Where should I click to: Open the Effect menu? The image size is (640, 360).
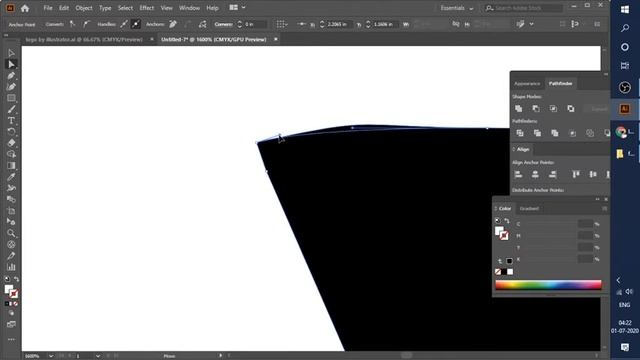(x=147, y=8)
